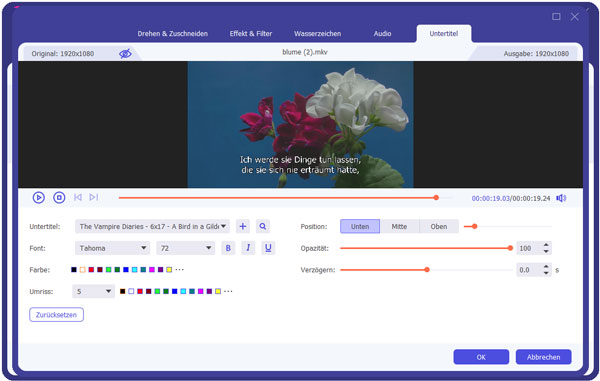Viewport: 600px width, 381px height.
Task: Click the Opazität slider handle
Action: (510, 248)
